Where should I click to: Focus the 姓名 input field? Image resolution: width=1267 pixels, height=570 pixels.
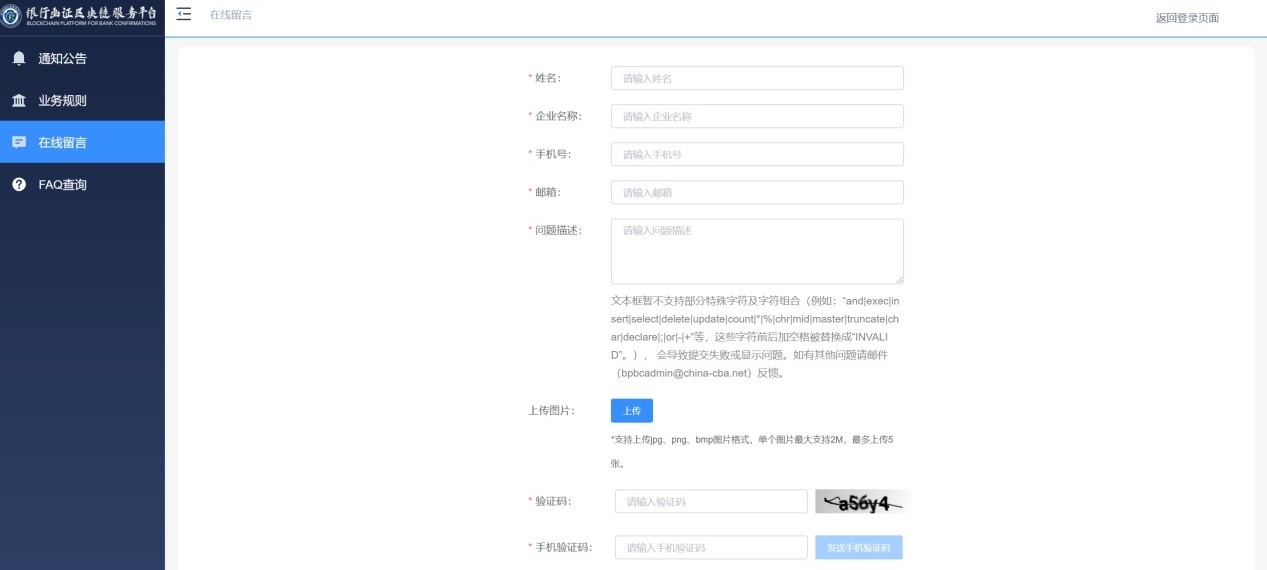757,78
